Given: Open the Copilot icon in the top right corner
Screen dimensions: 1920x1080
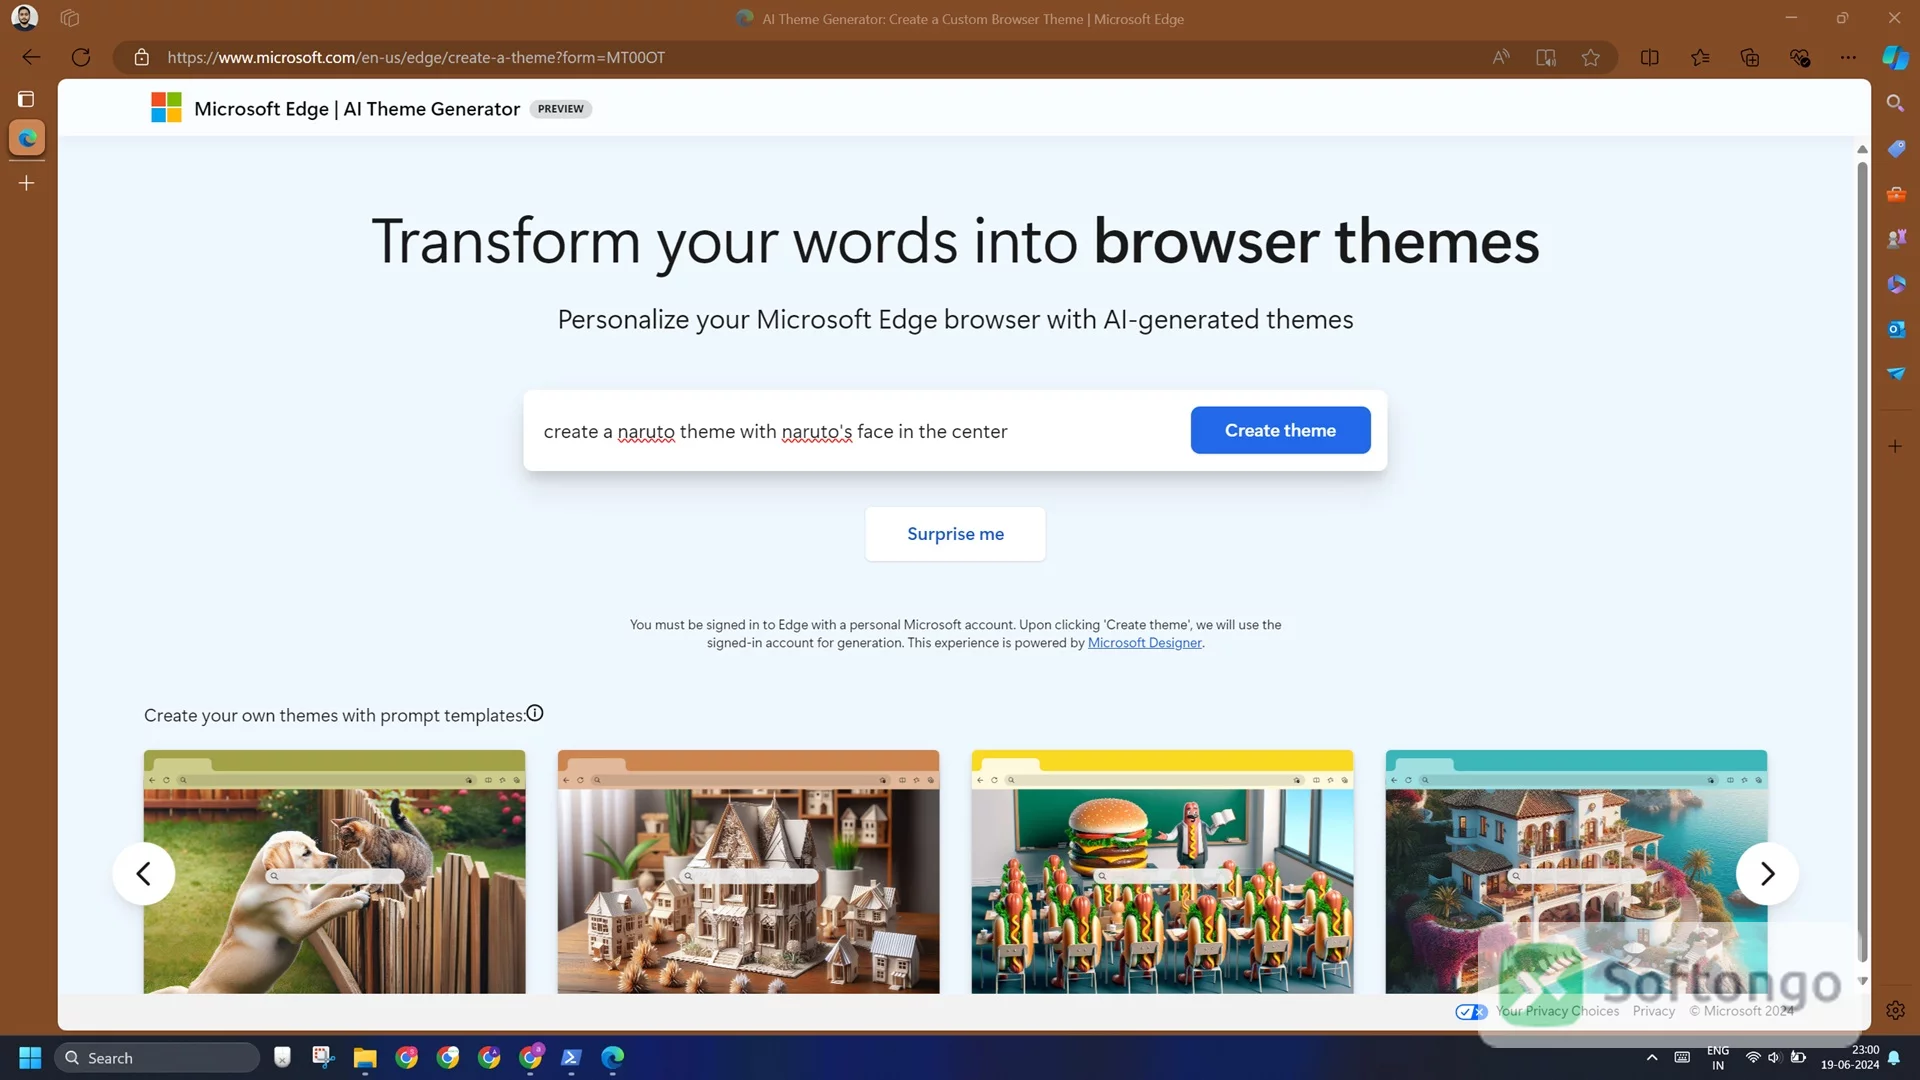Looking at the screenshot, I should (1895, 57).
